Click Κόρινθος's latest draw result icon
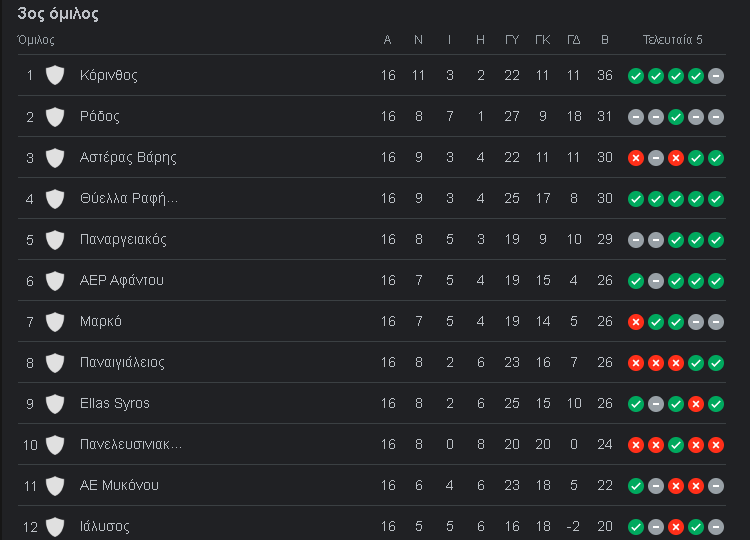 [716, 76]
